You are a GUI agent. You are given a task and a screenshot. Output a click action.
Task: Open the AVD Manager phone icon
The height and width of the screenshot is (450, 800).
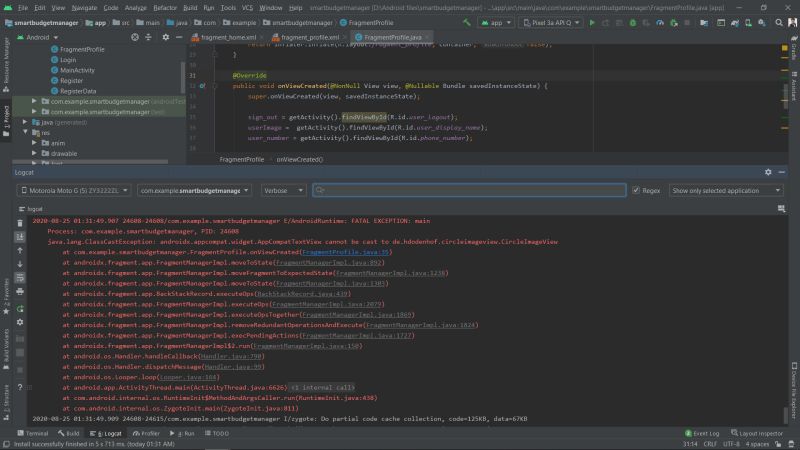748,23
